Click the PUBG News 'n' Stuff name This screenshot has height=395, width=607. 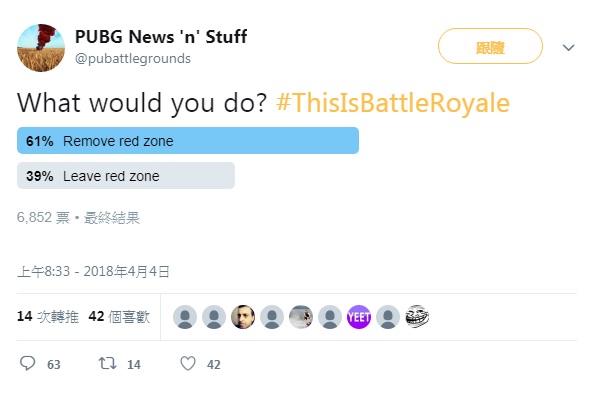161,37
